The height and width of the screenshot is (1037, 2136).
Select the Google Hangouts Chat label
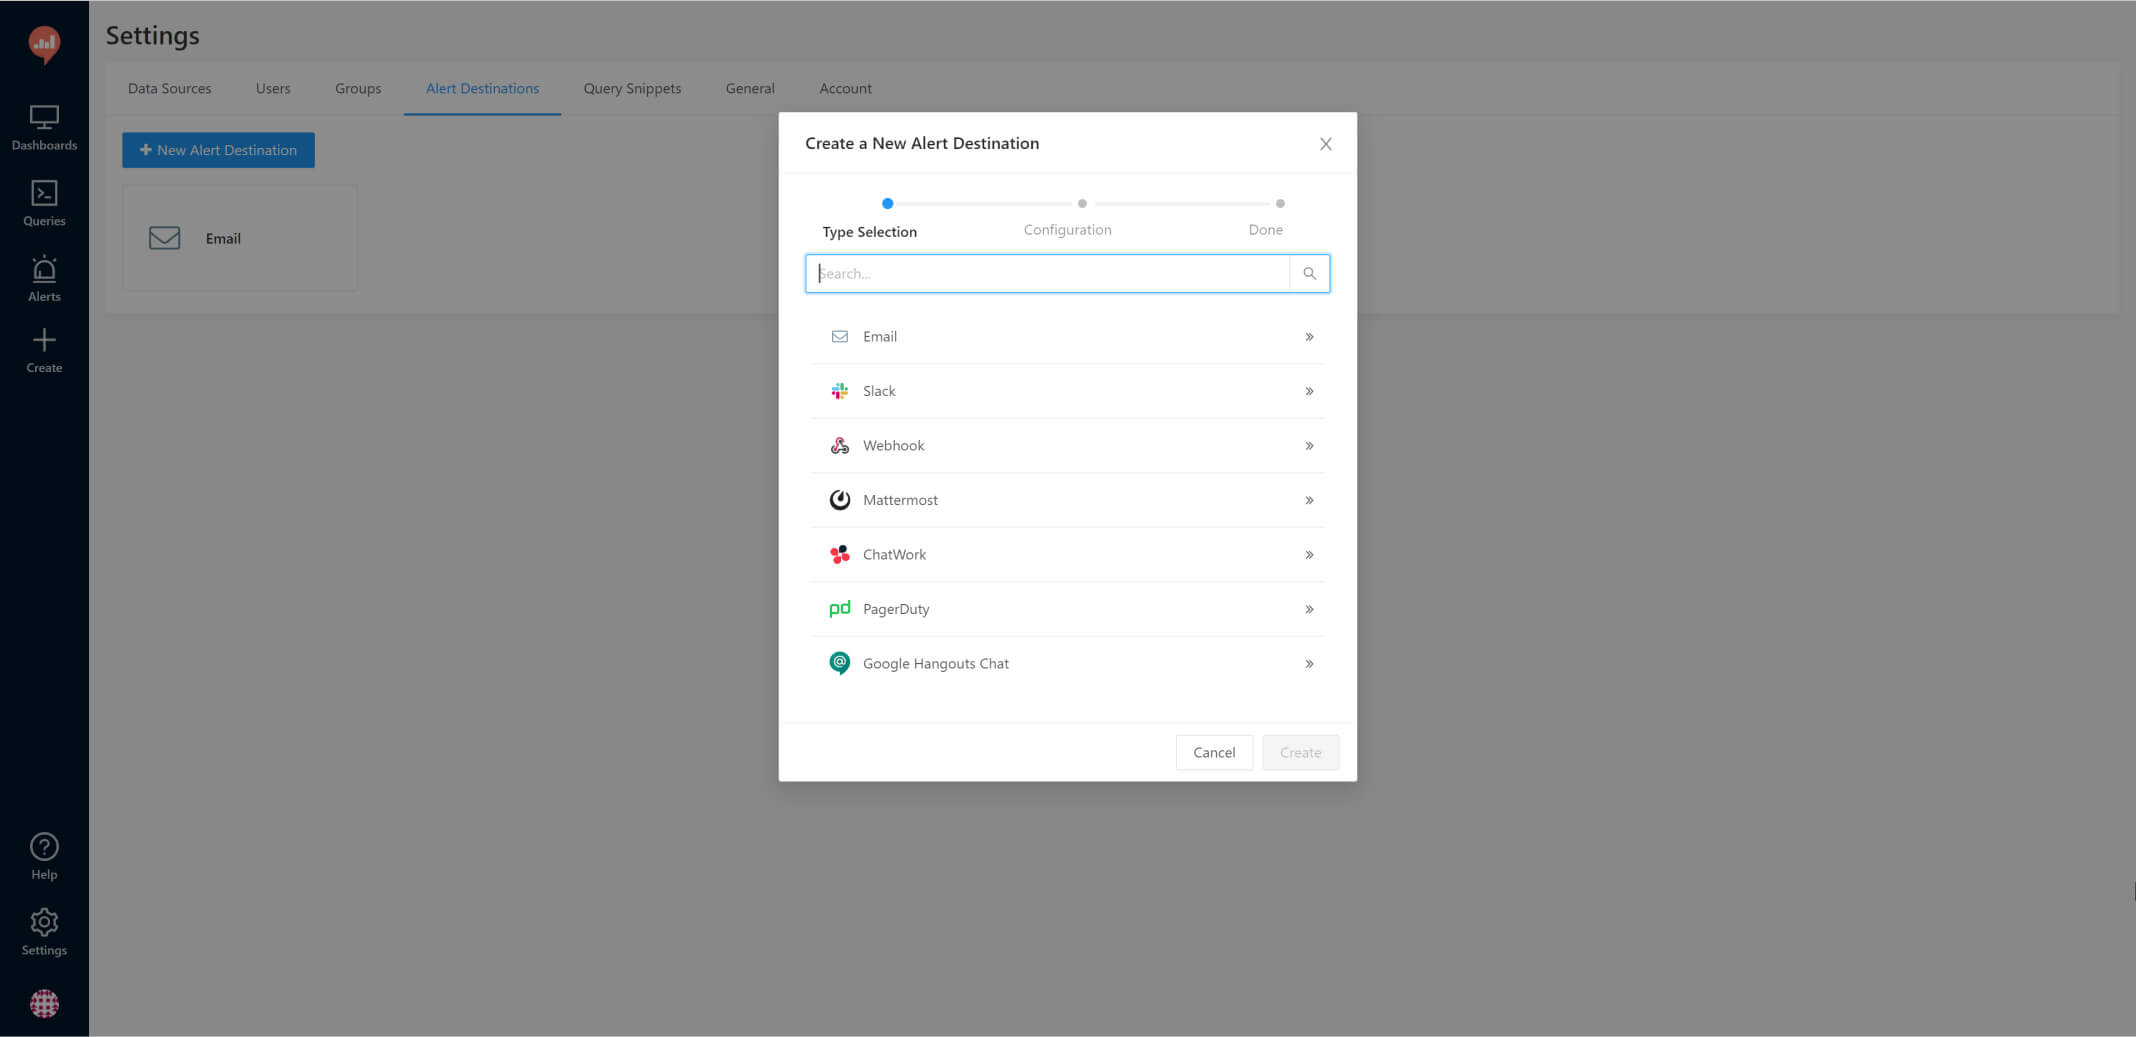click(935, 664)
